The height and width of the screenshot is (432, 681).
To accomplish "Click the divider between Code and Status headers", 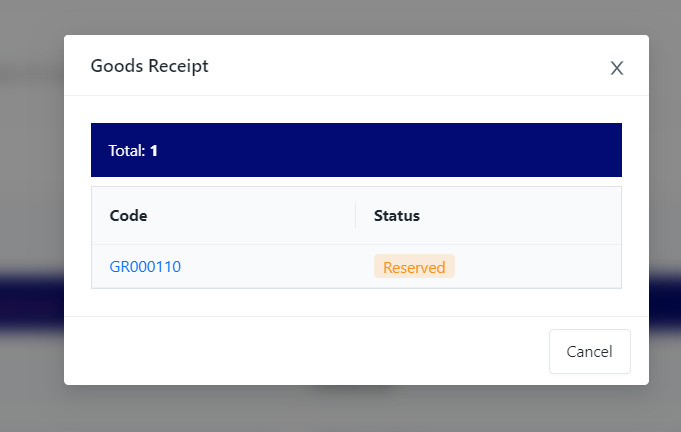I will pyautogui.click(x=356, y=215).
